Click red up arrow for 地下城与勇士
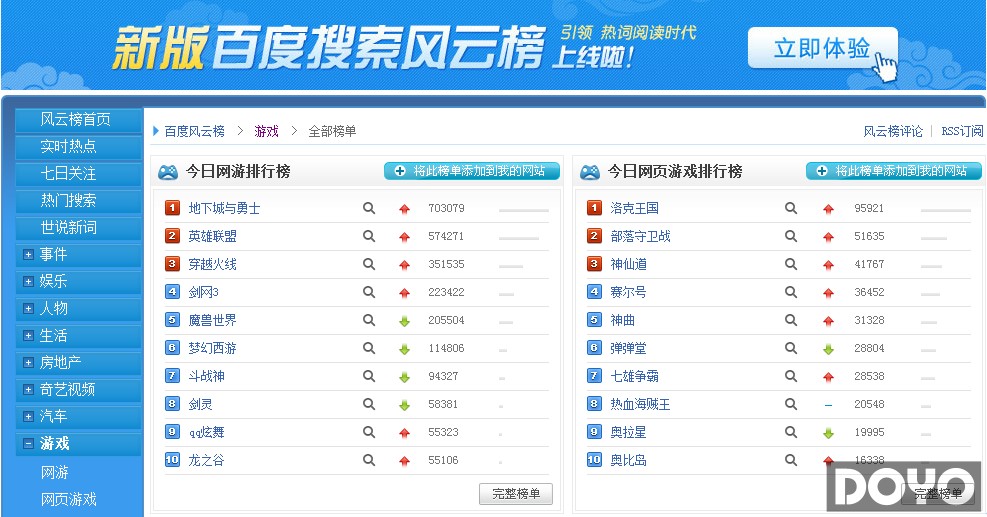The width and height of the screenshot is (987, 517). pyautogui.click(x=404, y=209)
